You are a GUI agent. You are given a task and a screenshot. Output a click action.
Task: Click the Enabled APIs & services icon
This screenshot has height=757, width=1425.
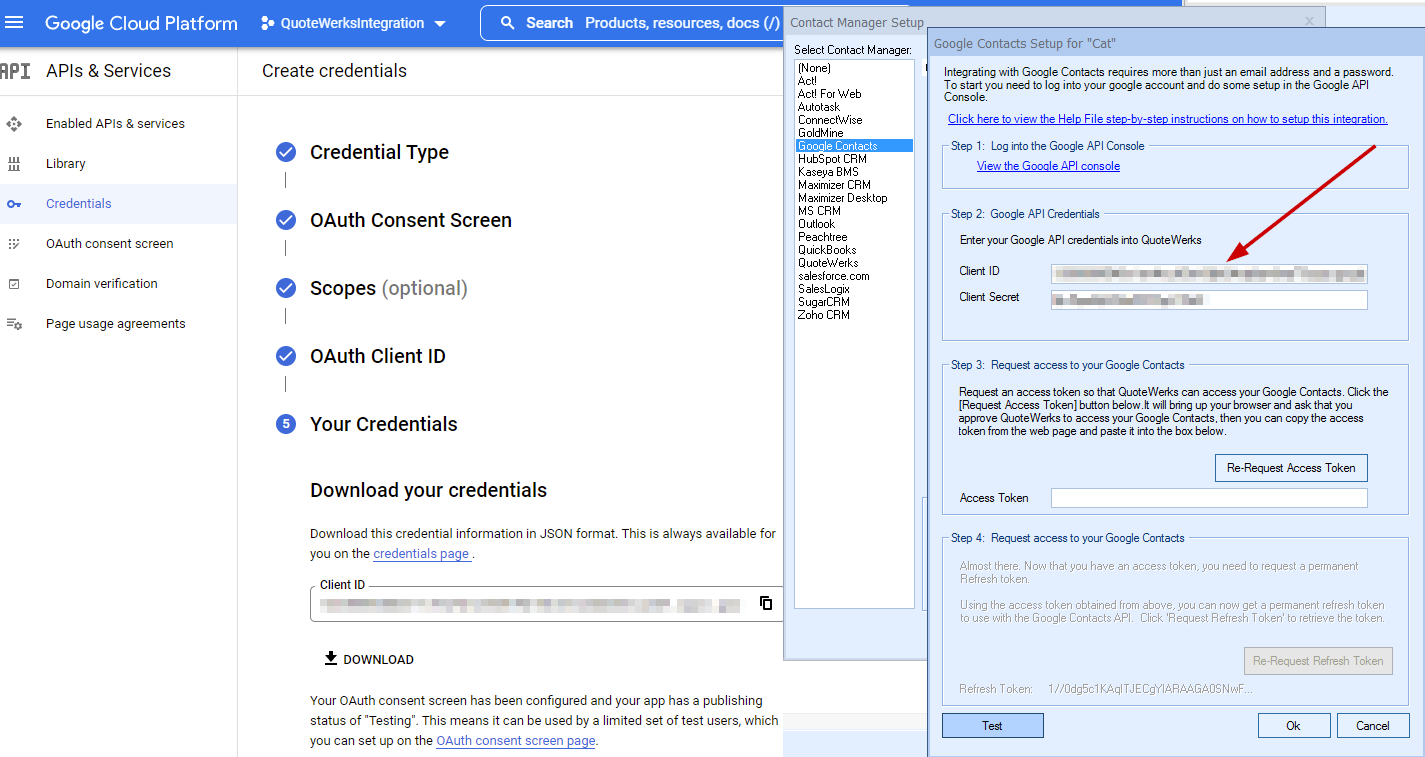pos(14,124)
